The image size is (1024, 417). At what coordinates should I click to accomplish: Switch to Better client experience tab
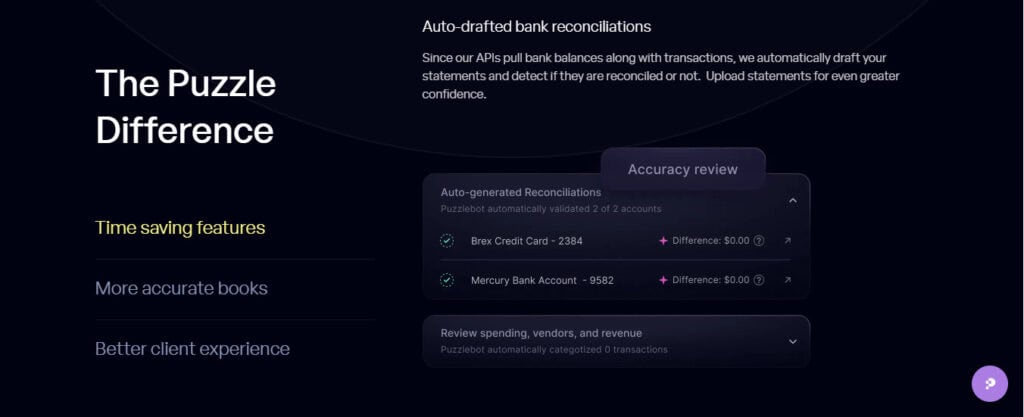tap(193, 348)
